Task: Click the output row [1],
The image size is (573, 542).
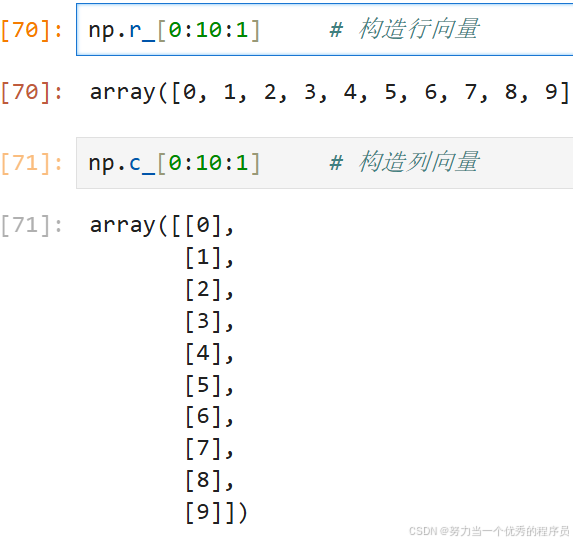Action: (209, 257)
